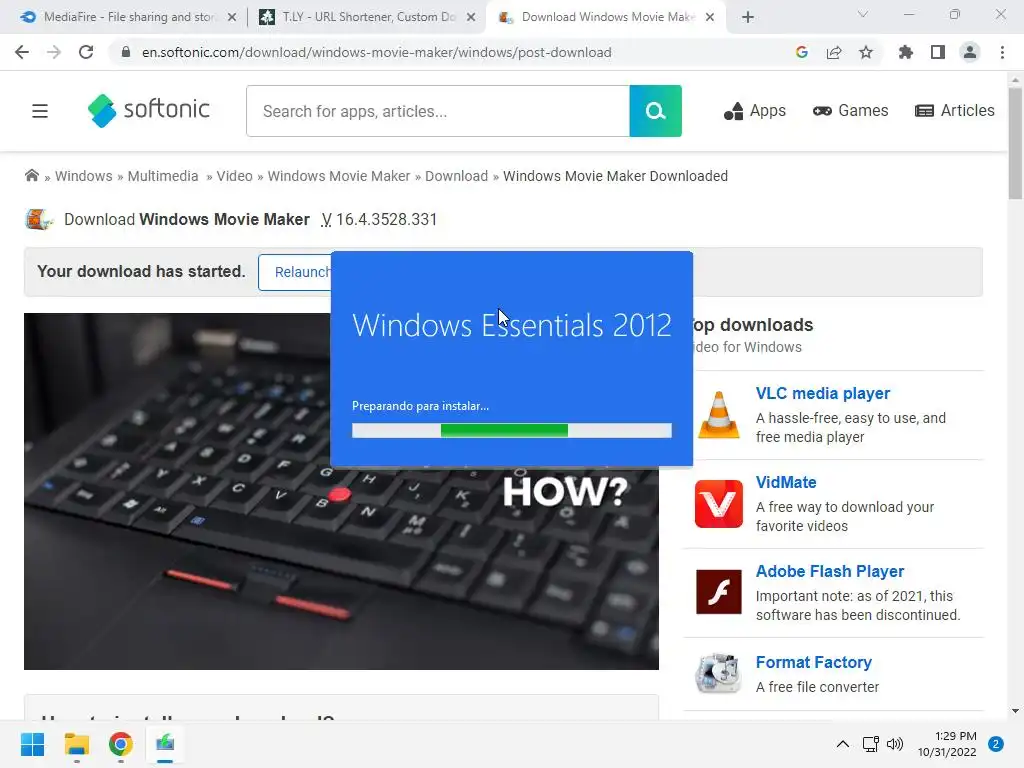Click the installer progress bar
This screenshot has width=1024, height=768.
click(511, 430)
